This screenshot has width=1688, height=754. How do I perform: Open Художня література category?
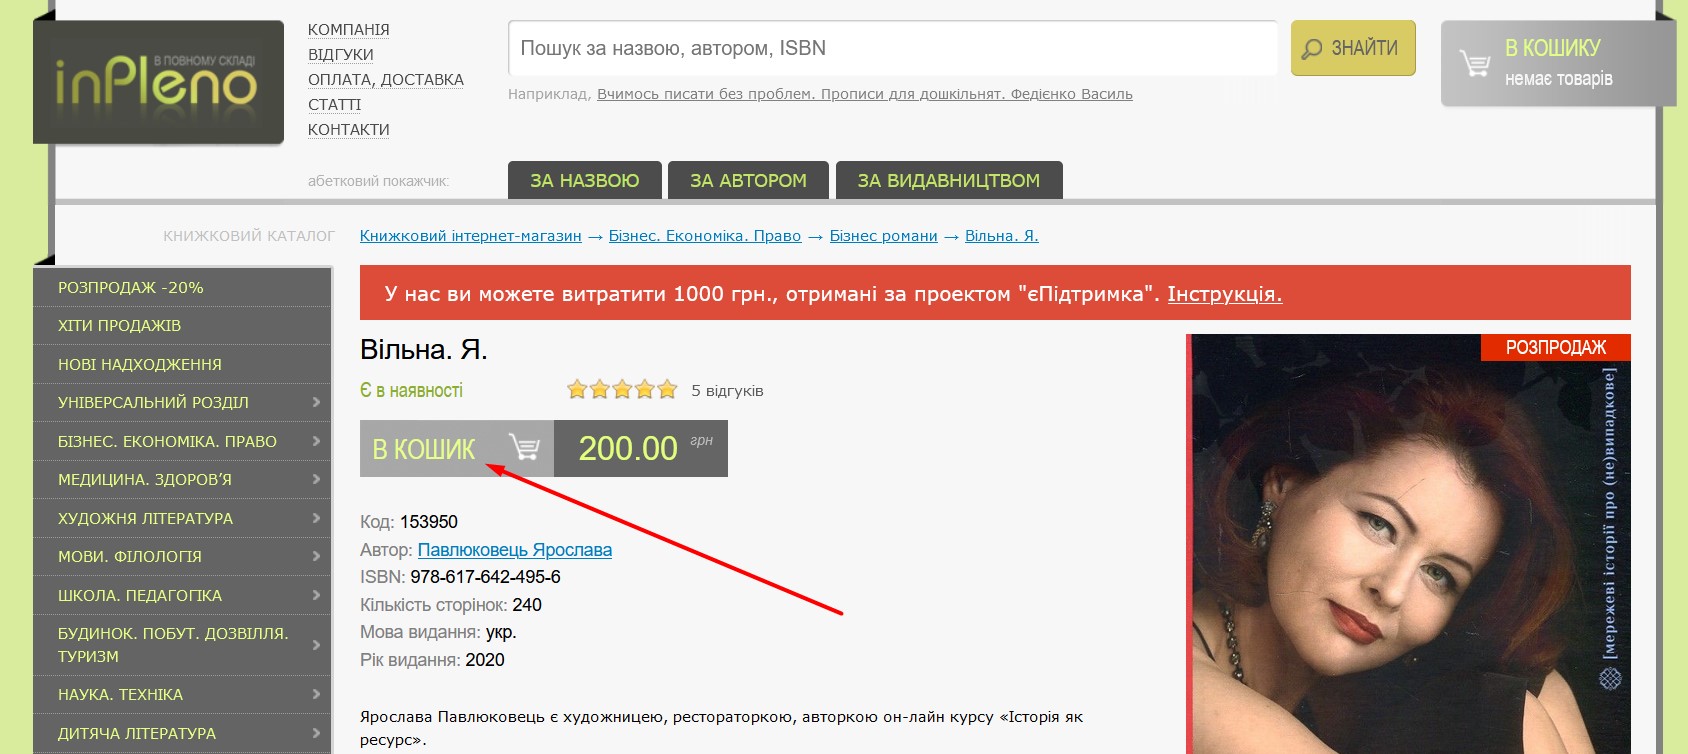tap(182, 518)
